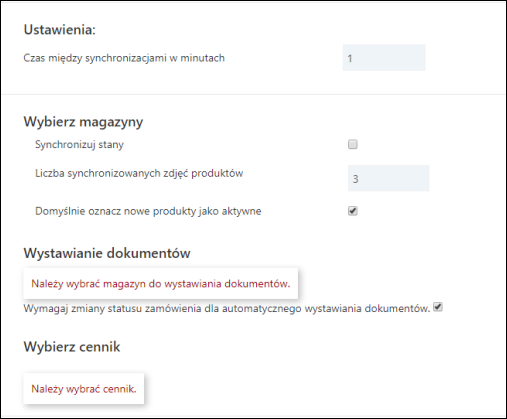Click the value 3 in the photos field
The image size is (507, 419).
coord(355,179)
